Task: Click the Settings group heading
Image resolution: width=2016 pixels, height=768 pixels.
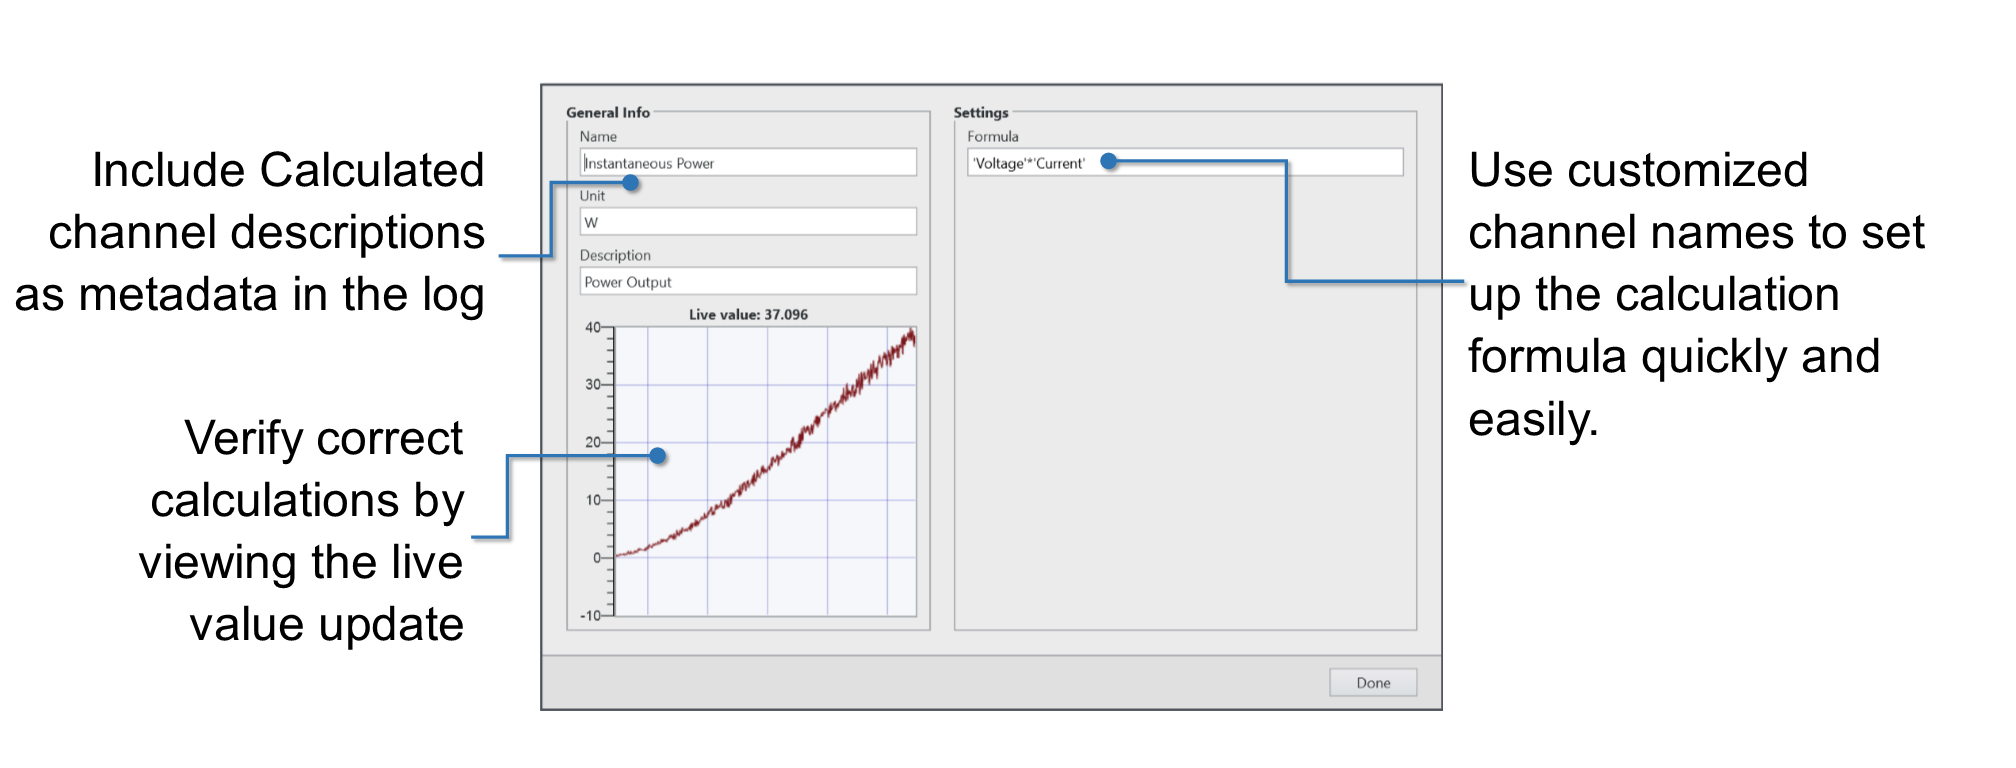Action: tap(980, 112)
